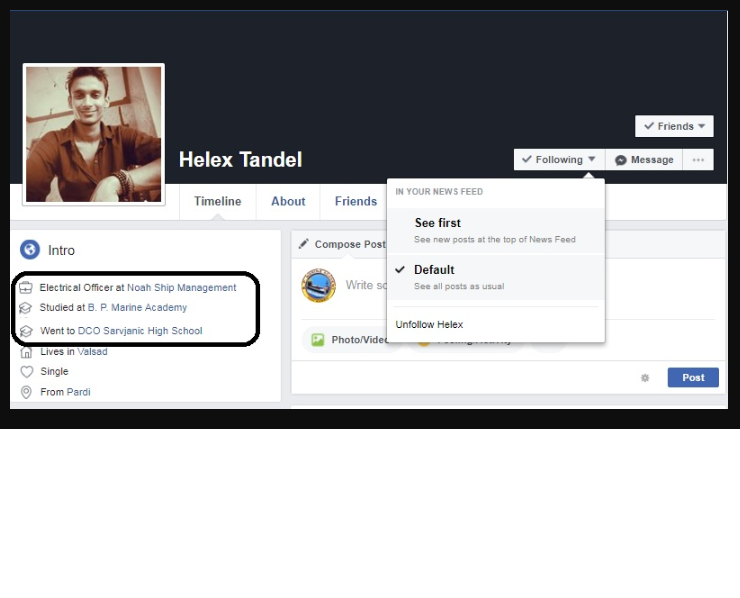Click Compose Post pencil icon
The width and height of the screenshot is (740, 598).
(303, 244)
